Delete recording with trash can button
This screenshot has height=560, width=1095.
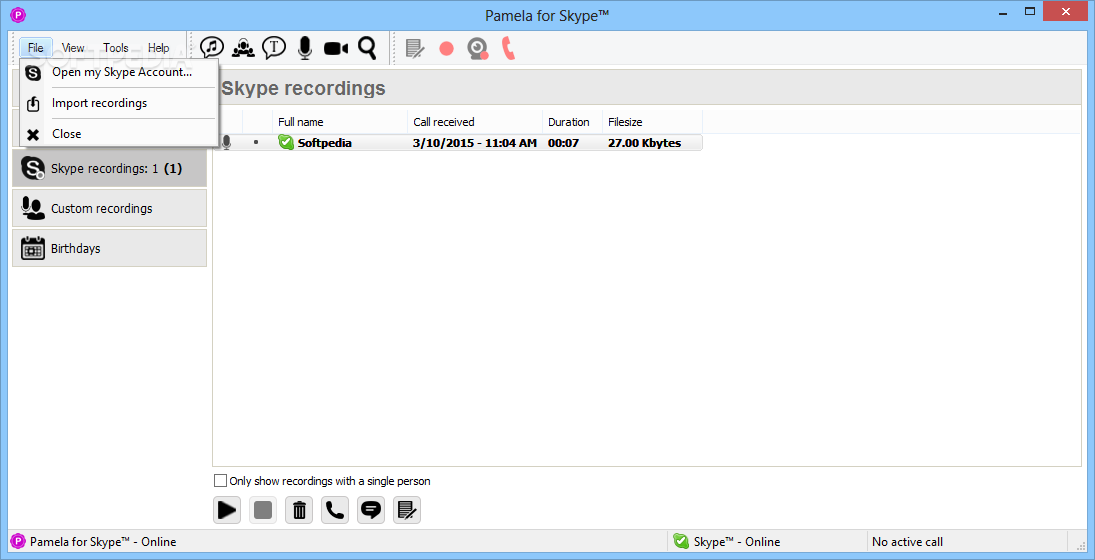300,510
